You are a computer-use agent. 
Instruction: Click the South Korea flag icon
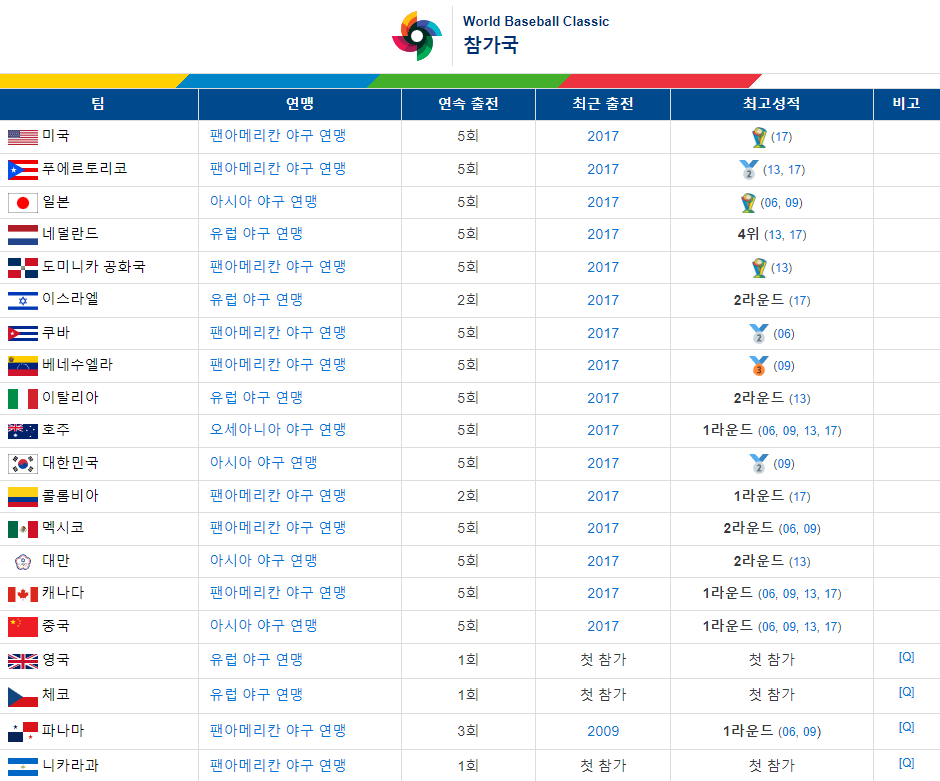coord(23,464)
